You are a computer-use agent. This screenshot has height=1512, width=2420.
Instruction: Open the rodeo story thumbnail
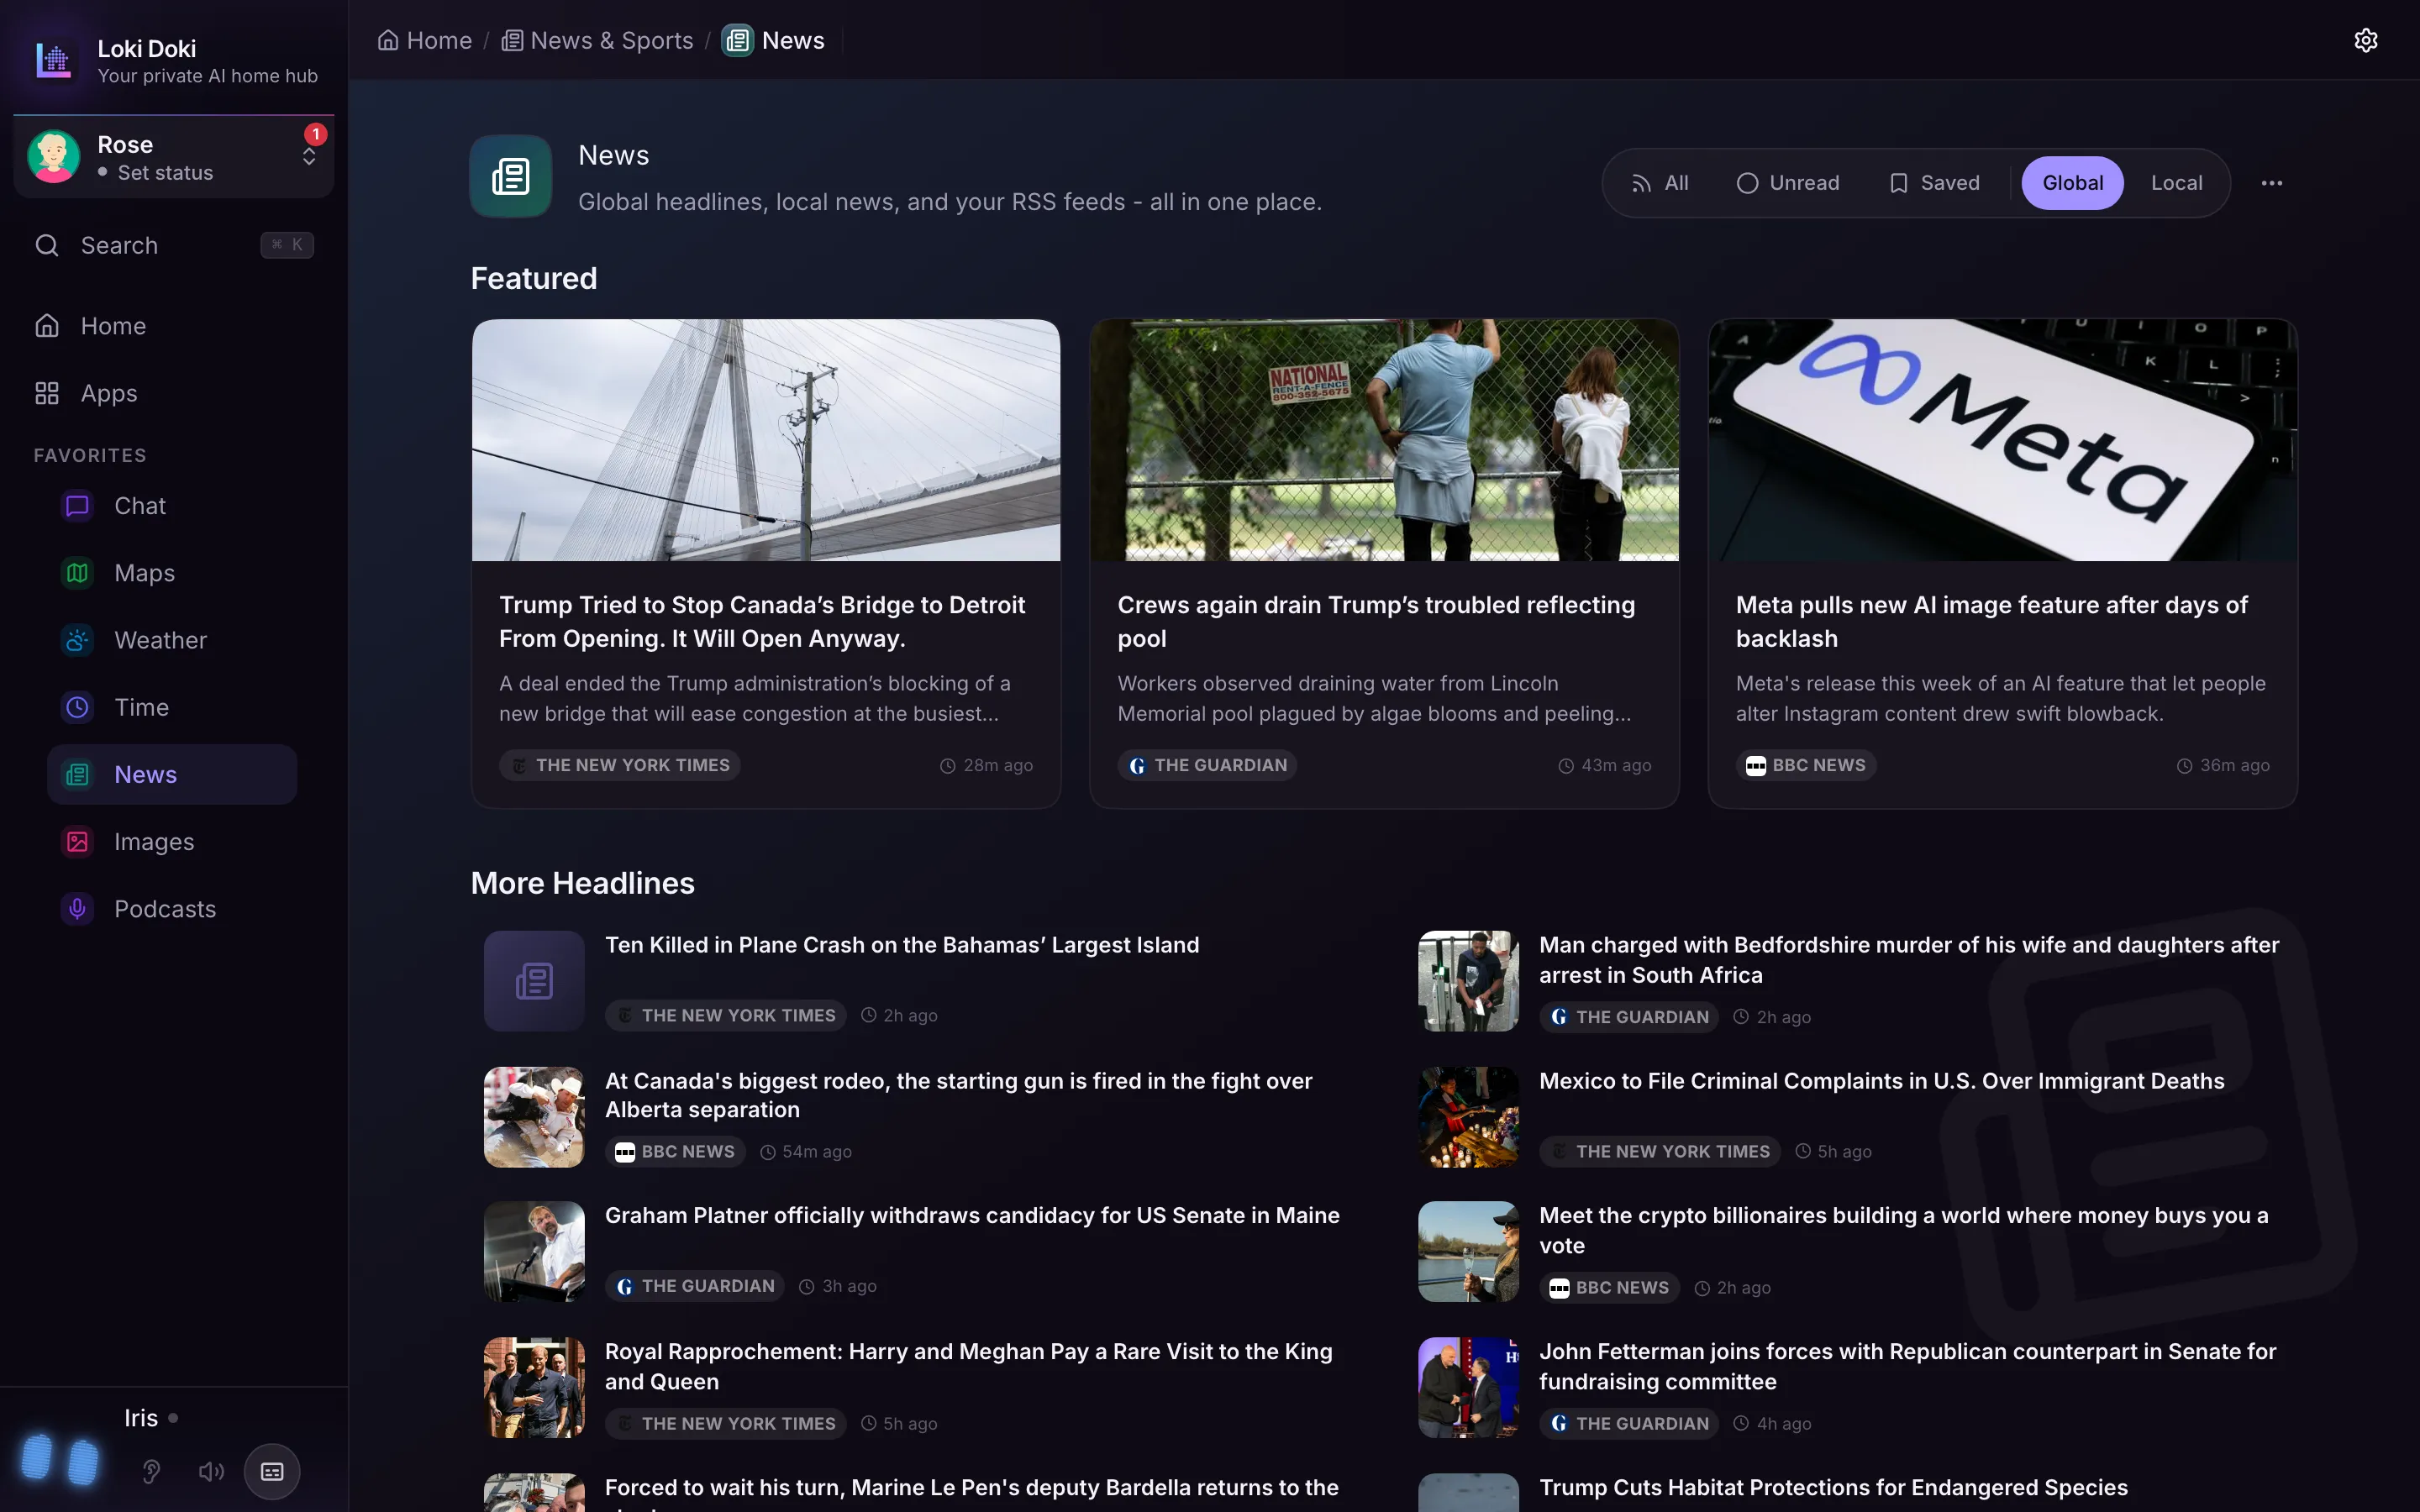click(534, 1117)
